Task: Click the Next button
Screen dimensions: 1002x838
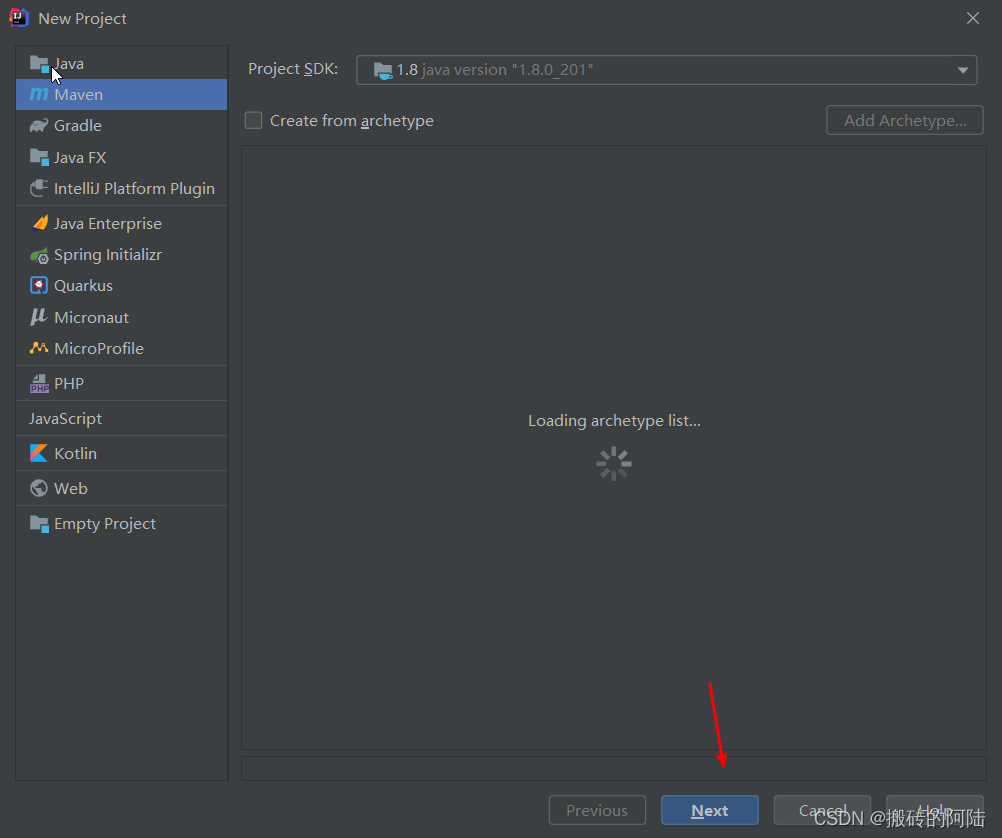Action: [710, 810]
